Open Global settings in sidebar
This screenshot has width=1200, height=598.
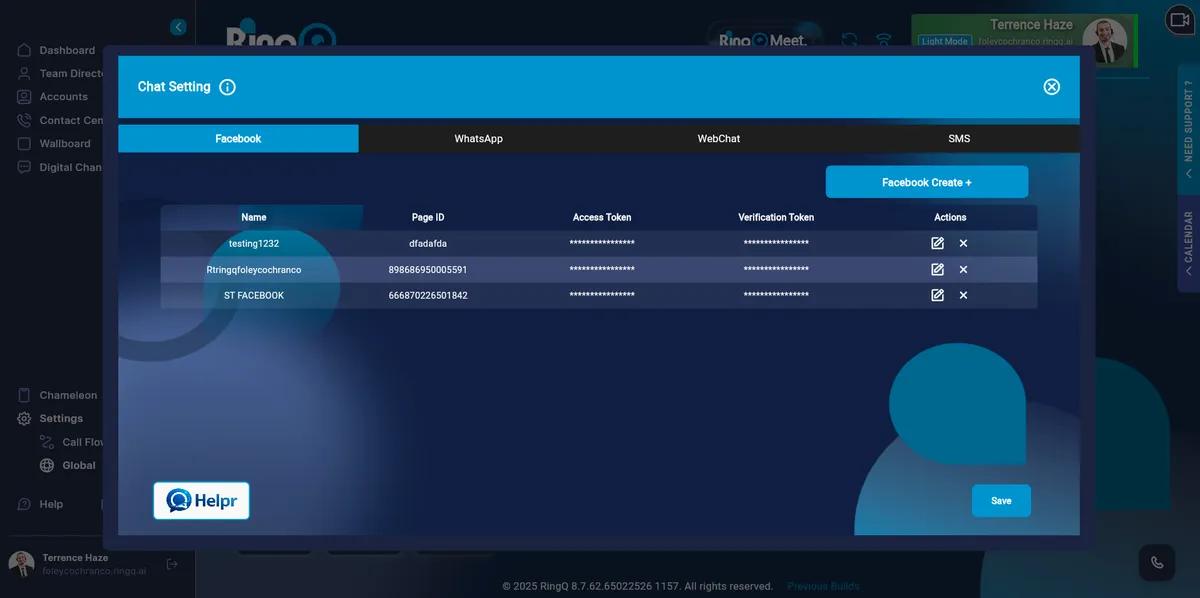(79, 465)
